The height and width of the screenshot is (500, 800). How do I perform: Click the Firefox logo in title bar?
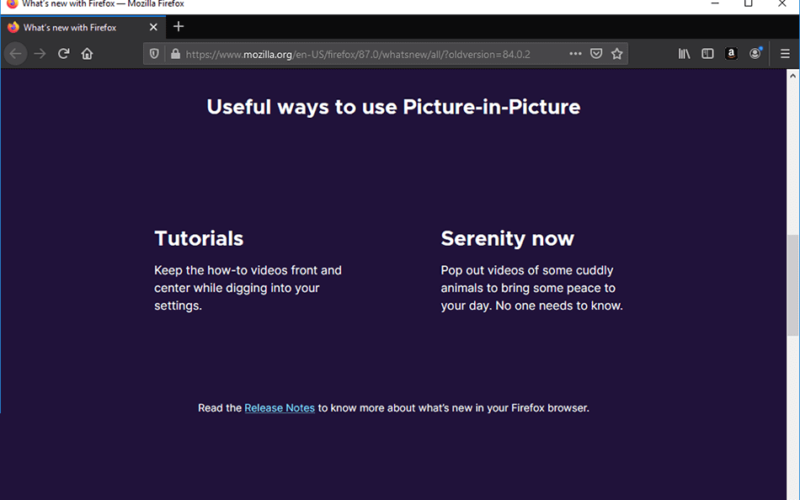12,4
